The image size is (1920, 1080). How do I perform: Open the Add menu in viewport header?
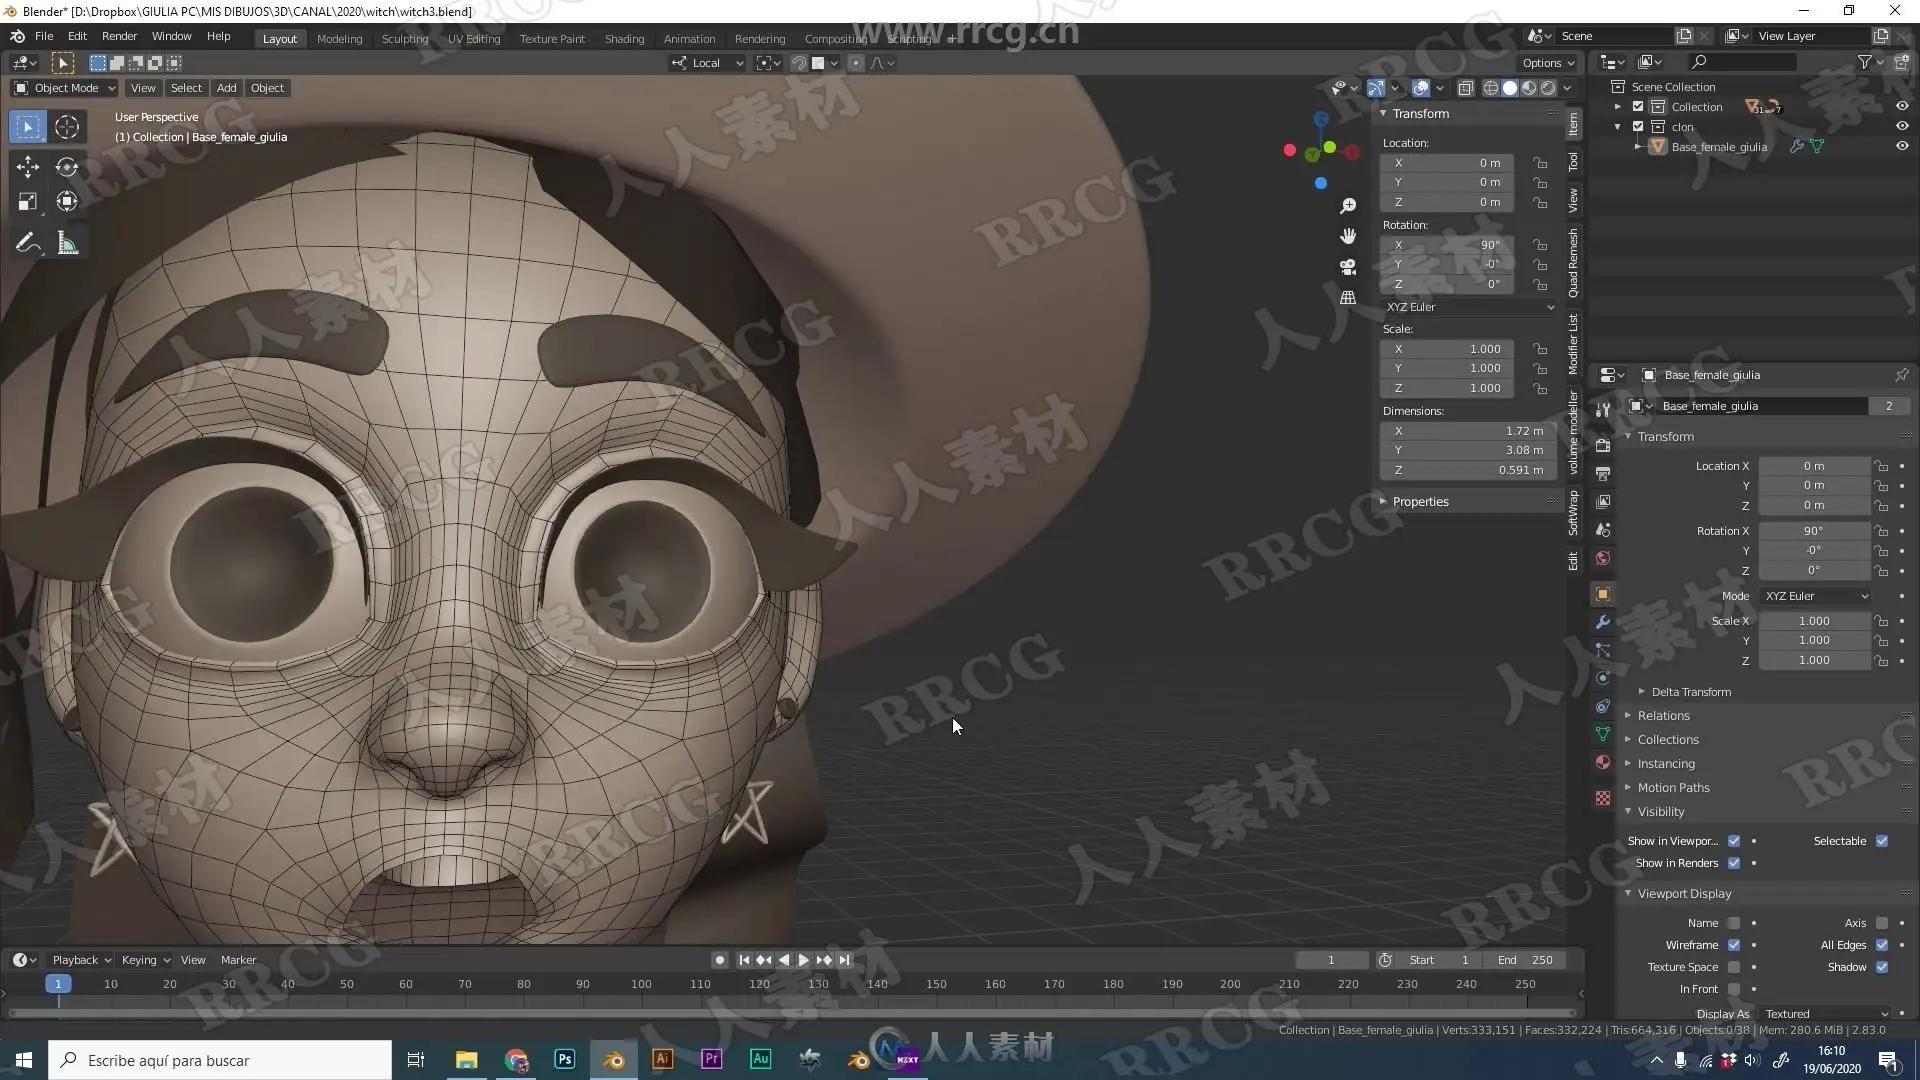(227, 88)
